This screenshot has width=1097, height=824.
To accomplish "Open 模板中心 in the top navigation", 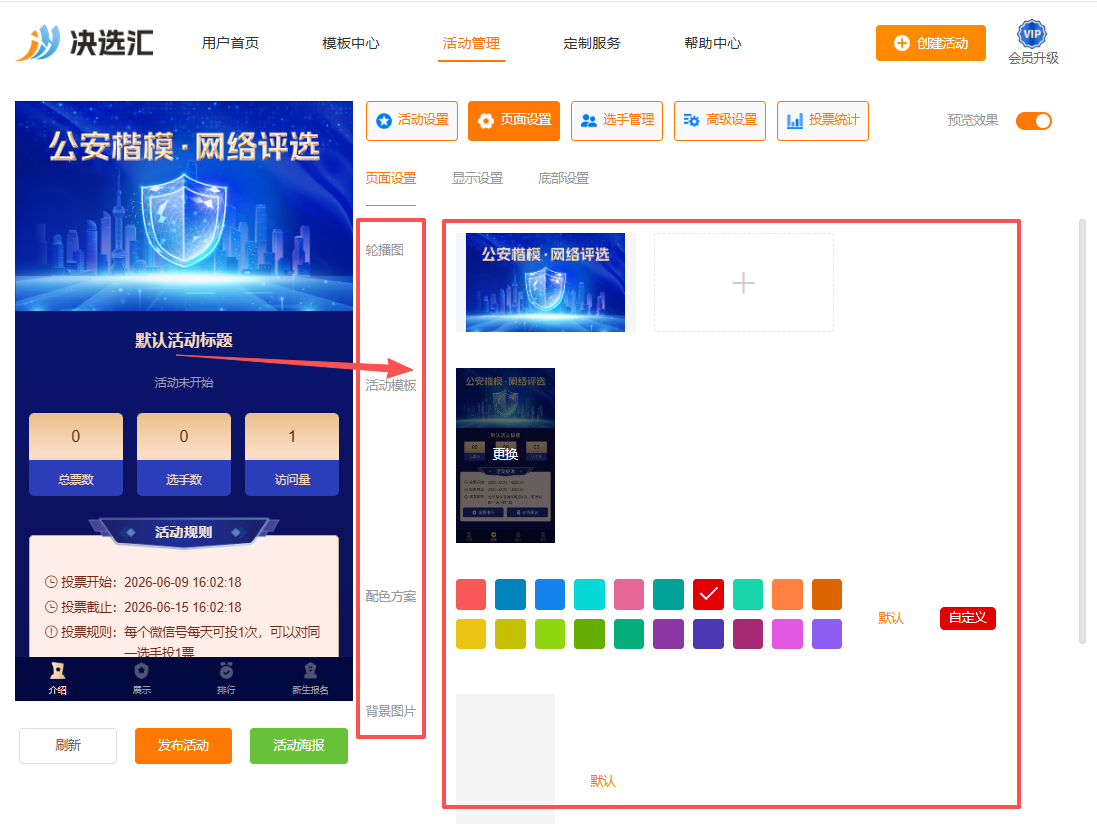I will point(351,43).
